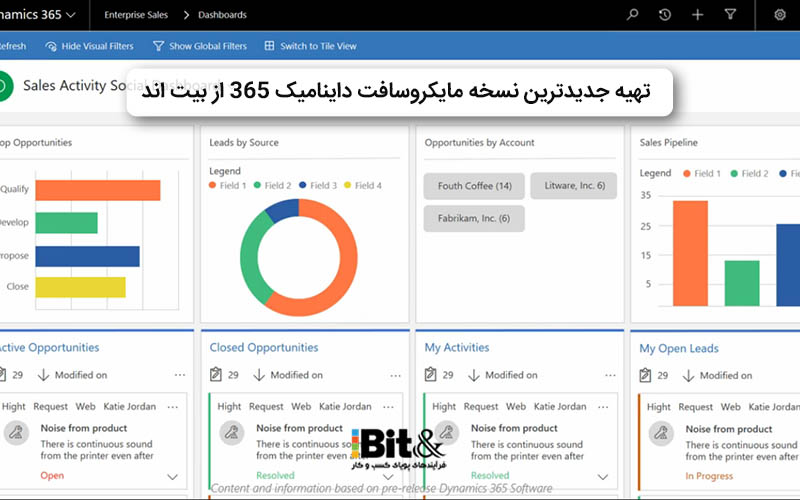Open the My Activities stream title
The height and width of the screenshot is (500, 800).
click(x=457, y=347)
